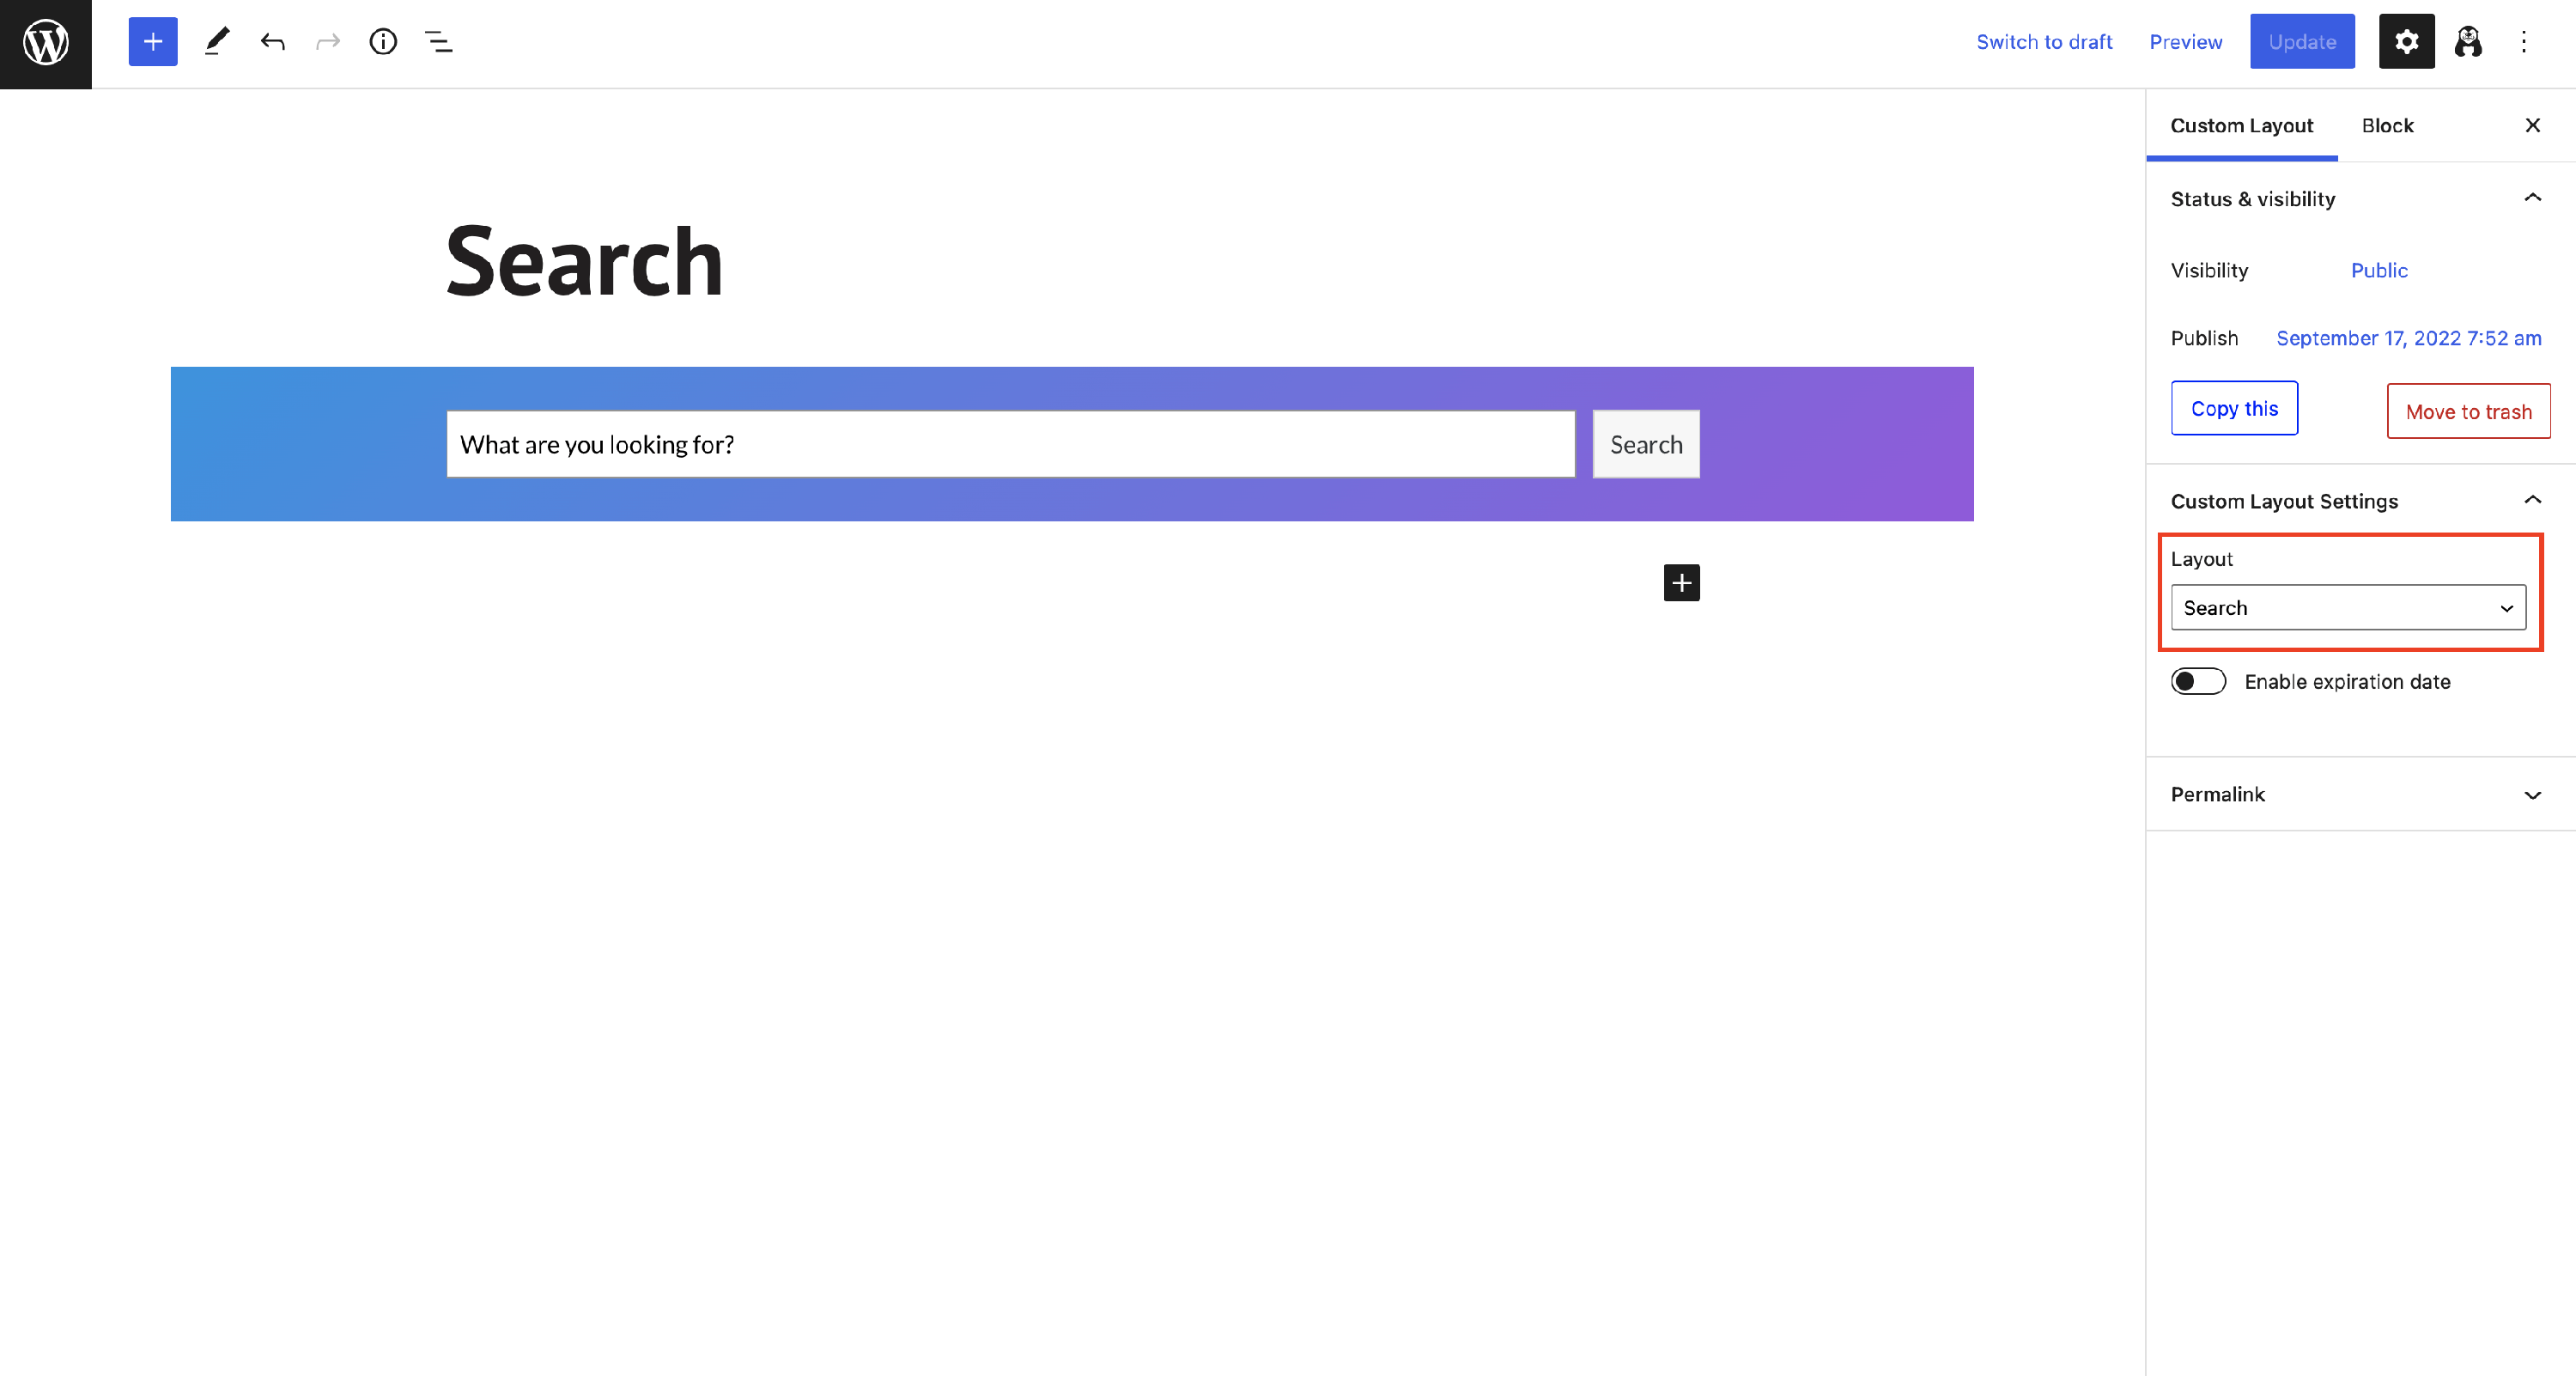The image size is (2576, 1376).
Task: Expand the Permalink panel
Action: pos(2532,795)
